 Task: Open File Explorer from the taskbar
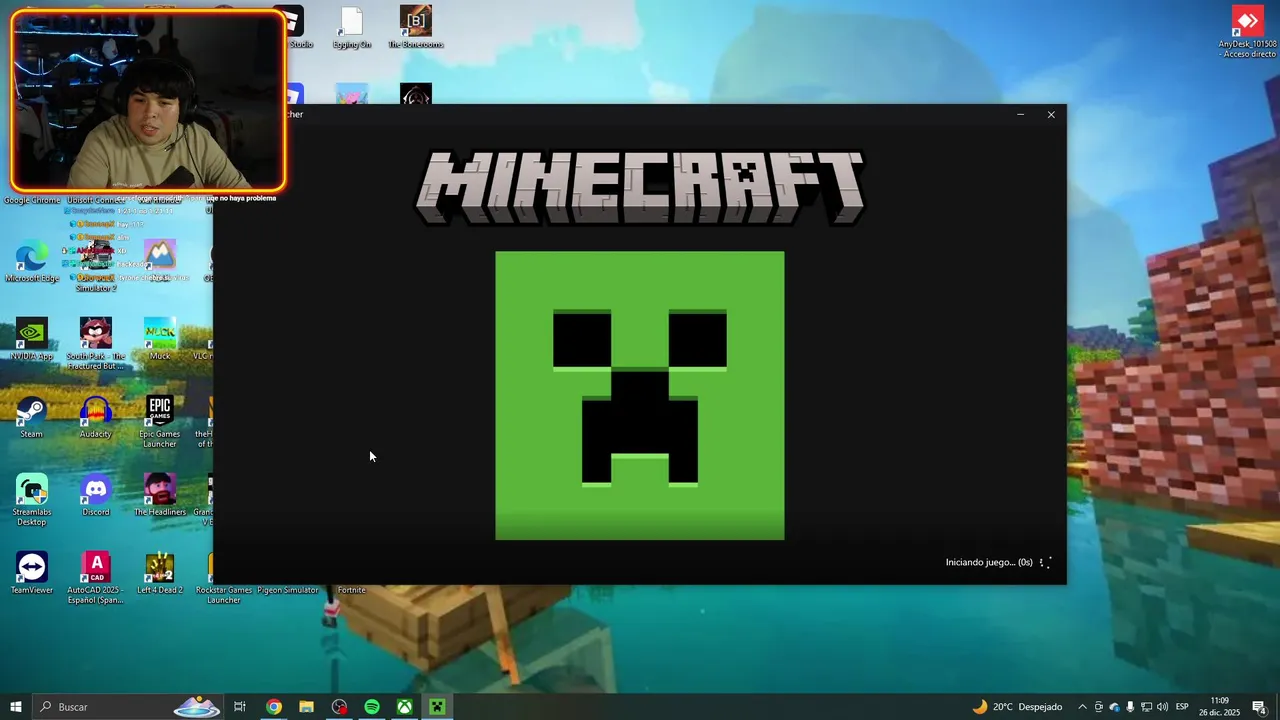[307, 707]
